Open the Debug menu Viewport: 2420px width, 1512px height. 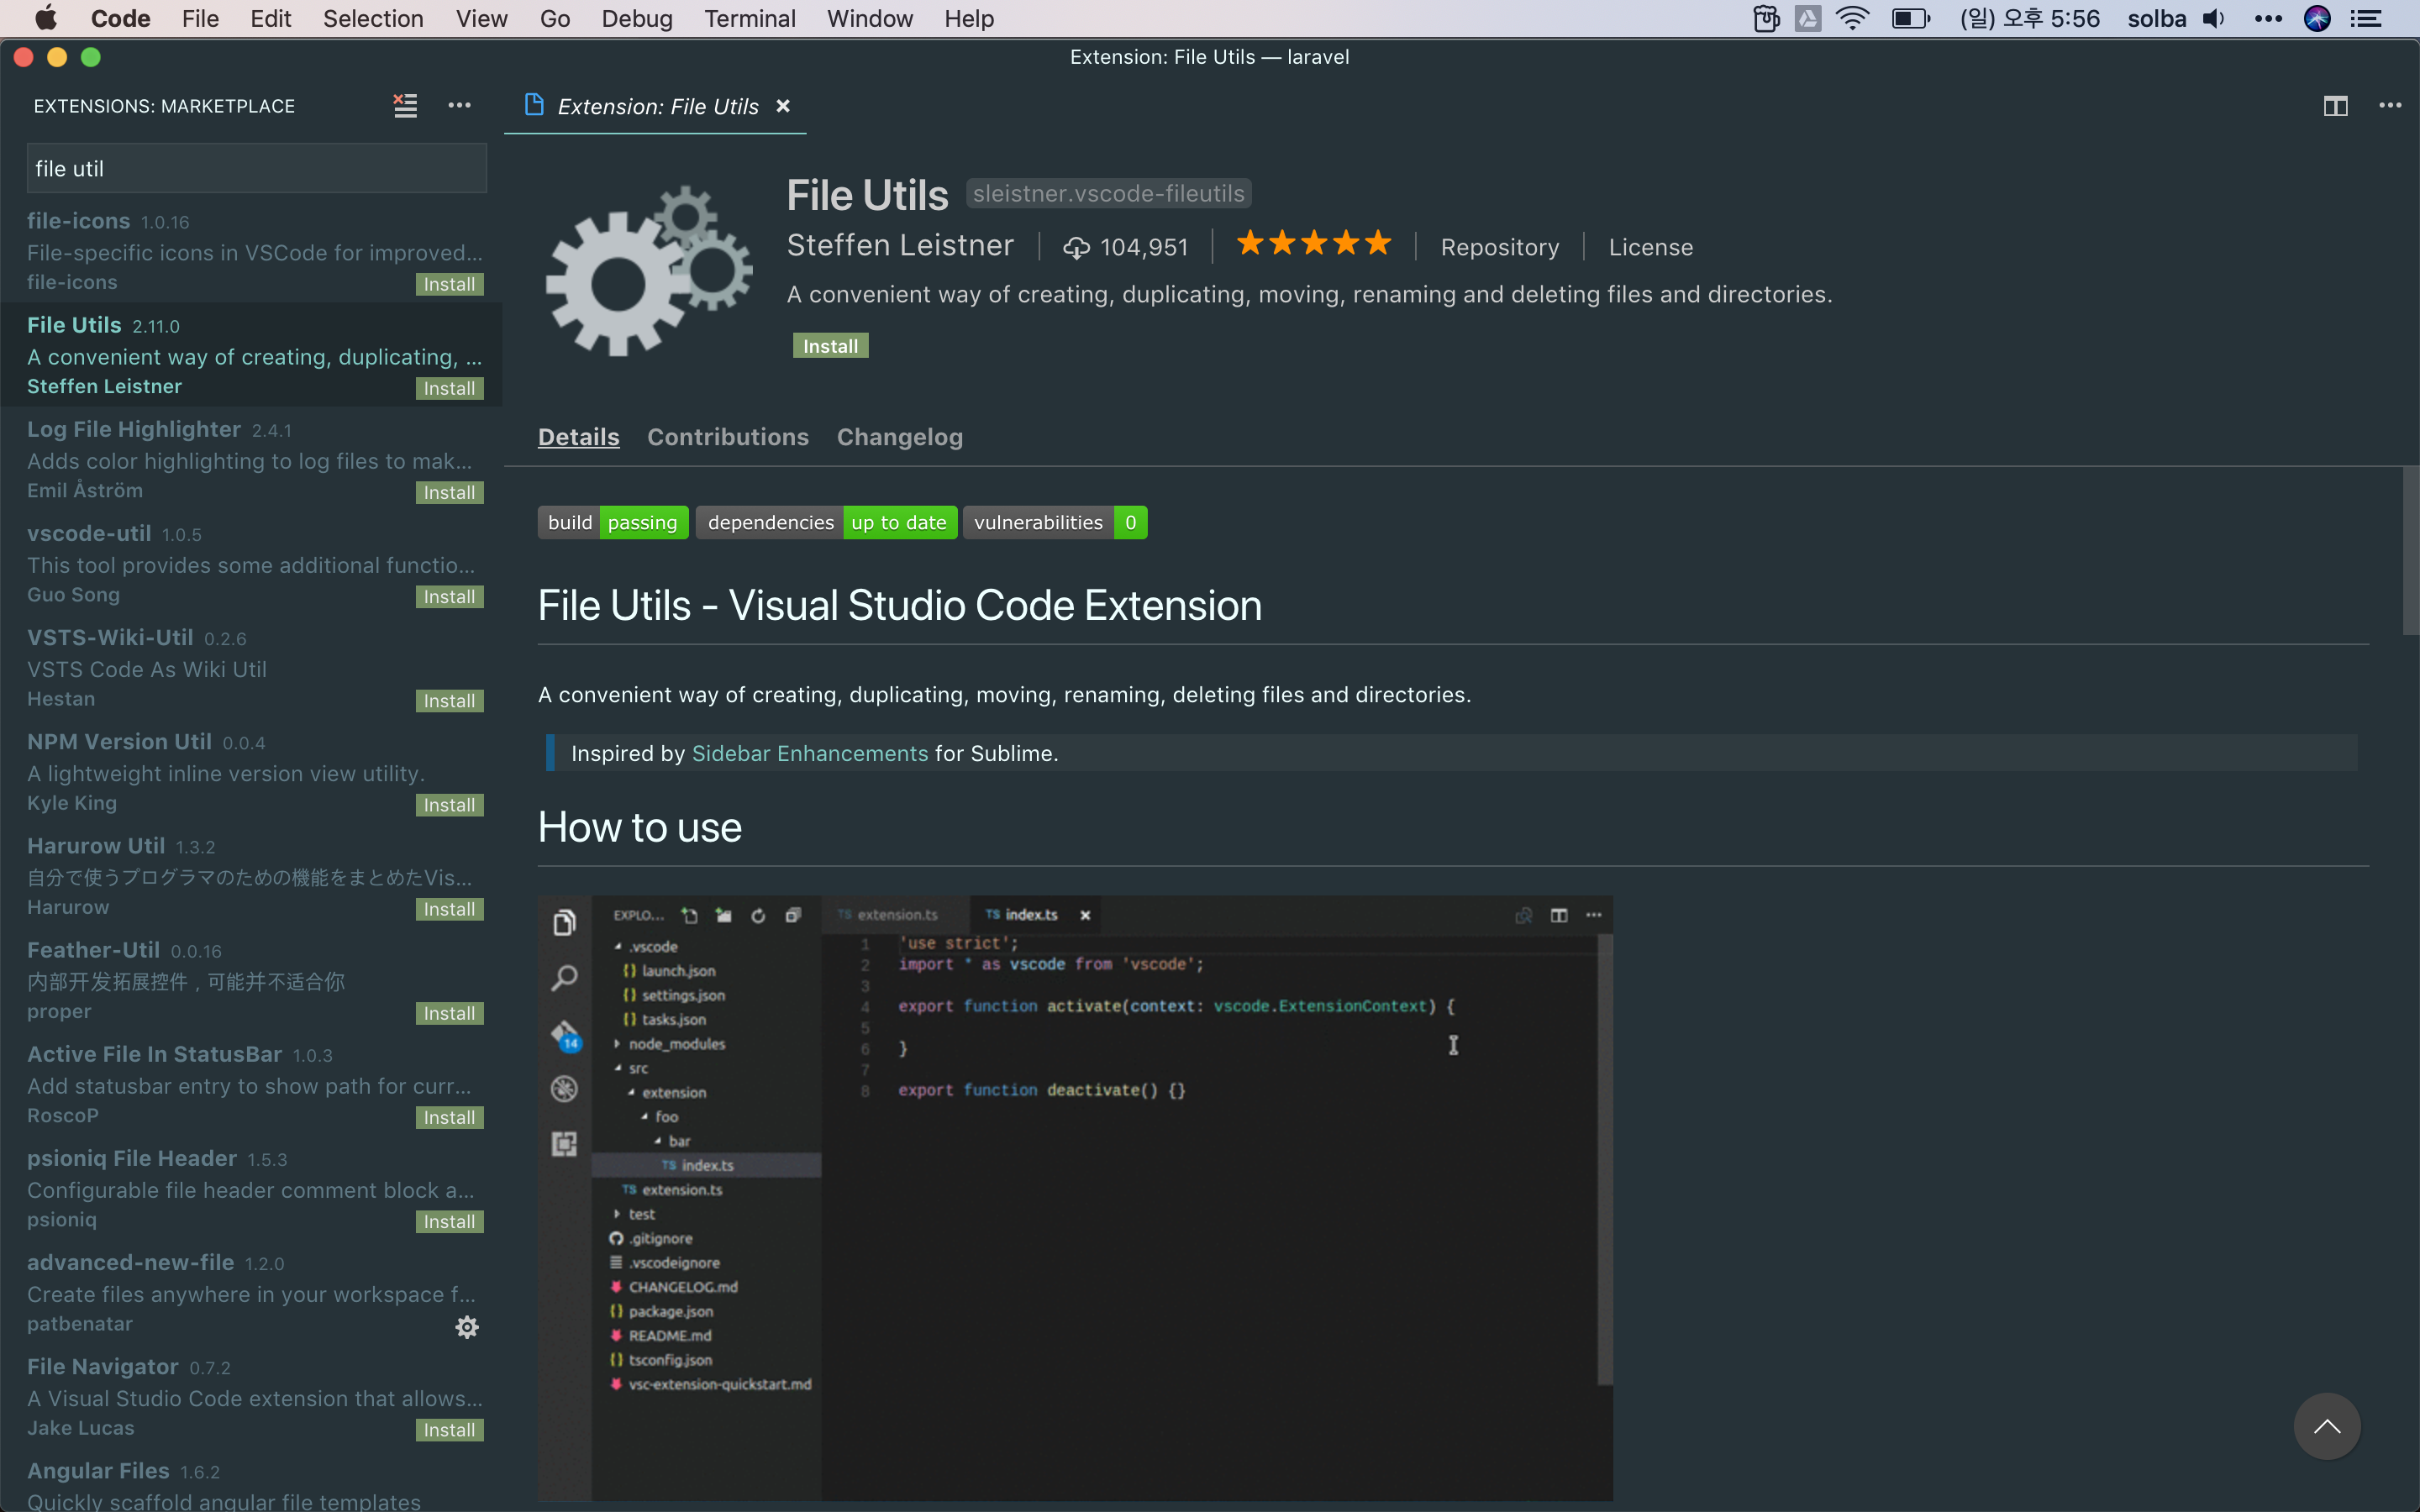[636, 19]
